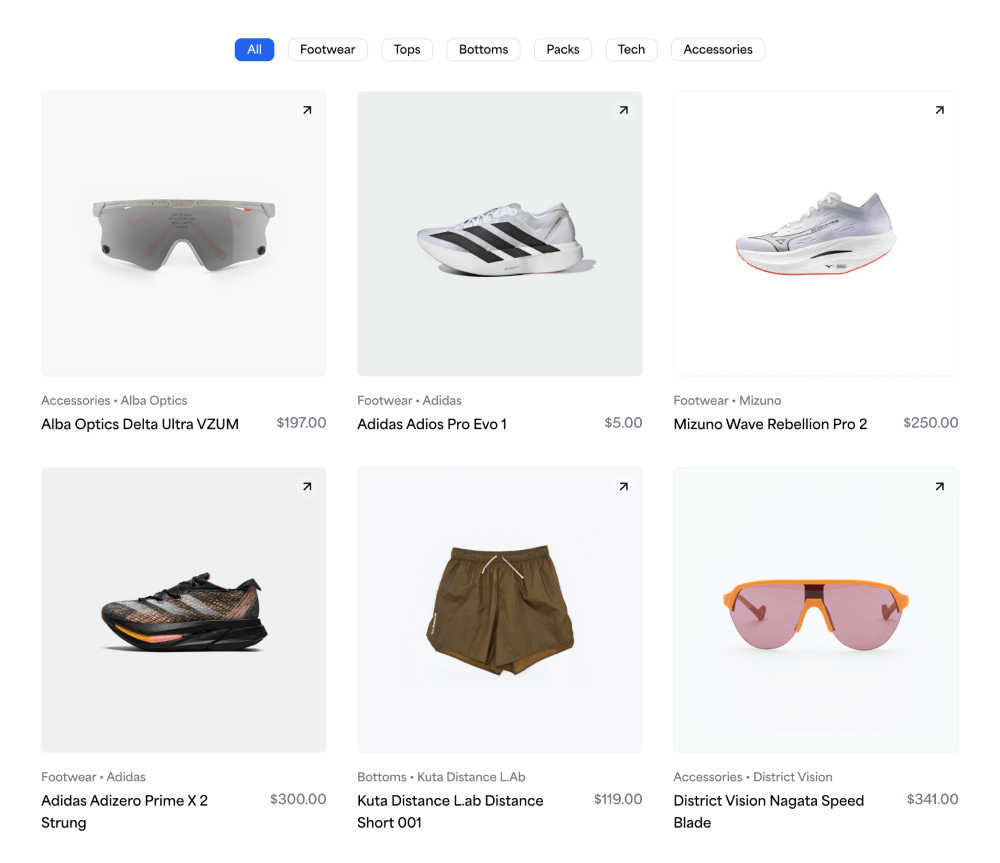Click 'Footwear • Mizuno' label

(x=727, y=401)
